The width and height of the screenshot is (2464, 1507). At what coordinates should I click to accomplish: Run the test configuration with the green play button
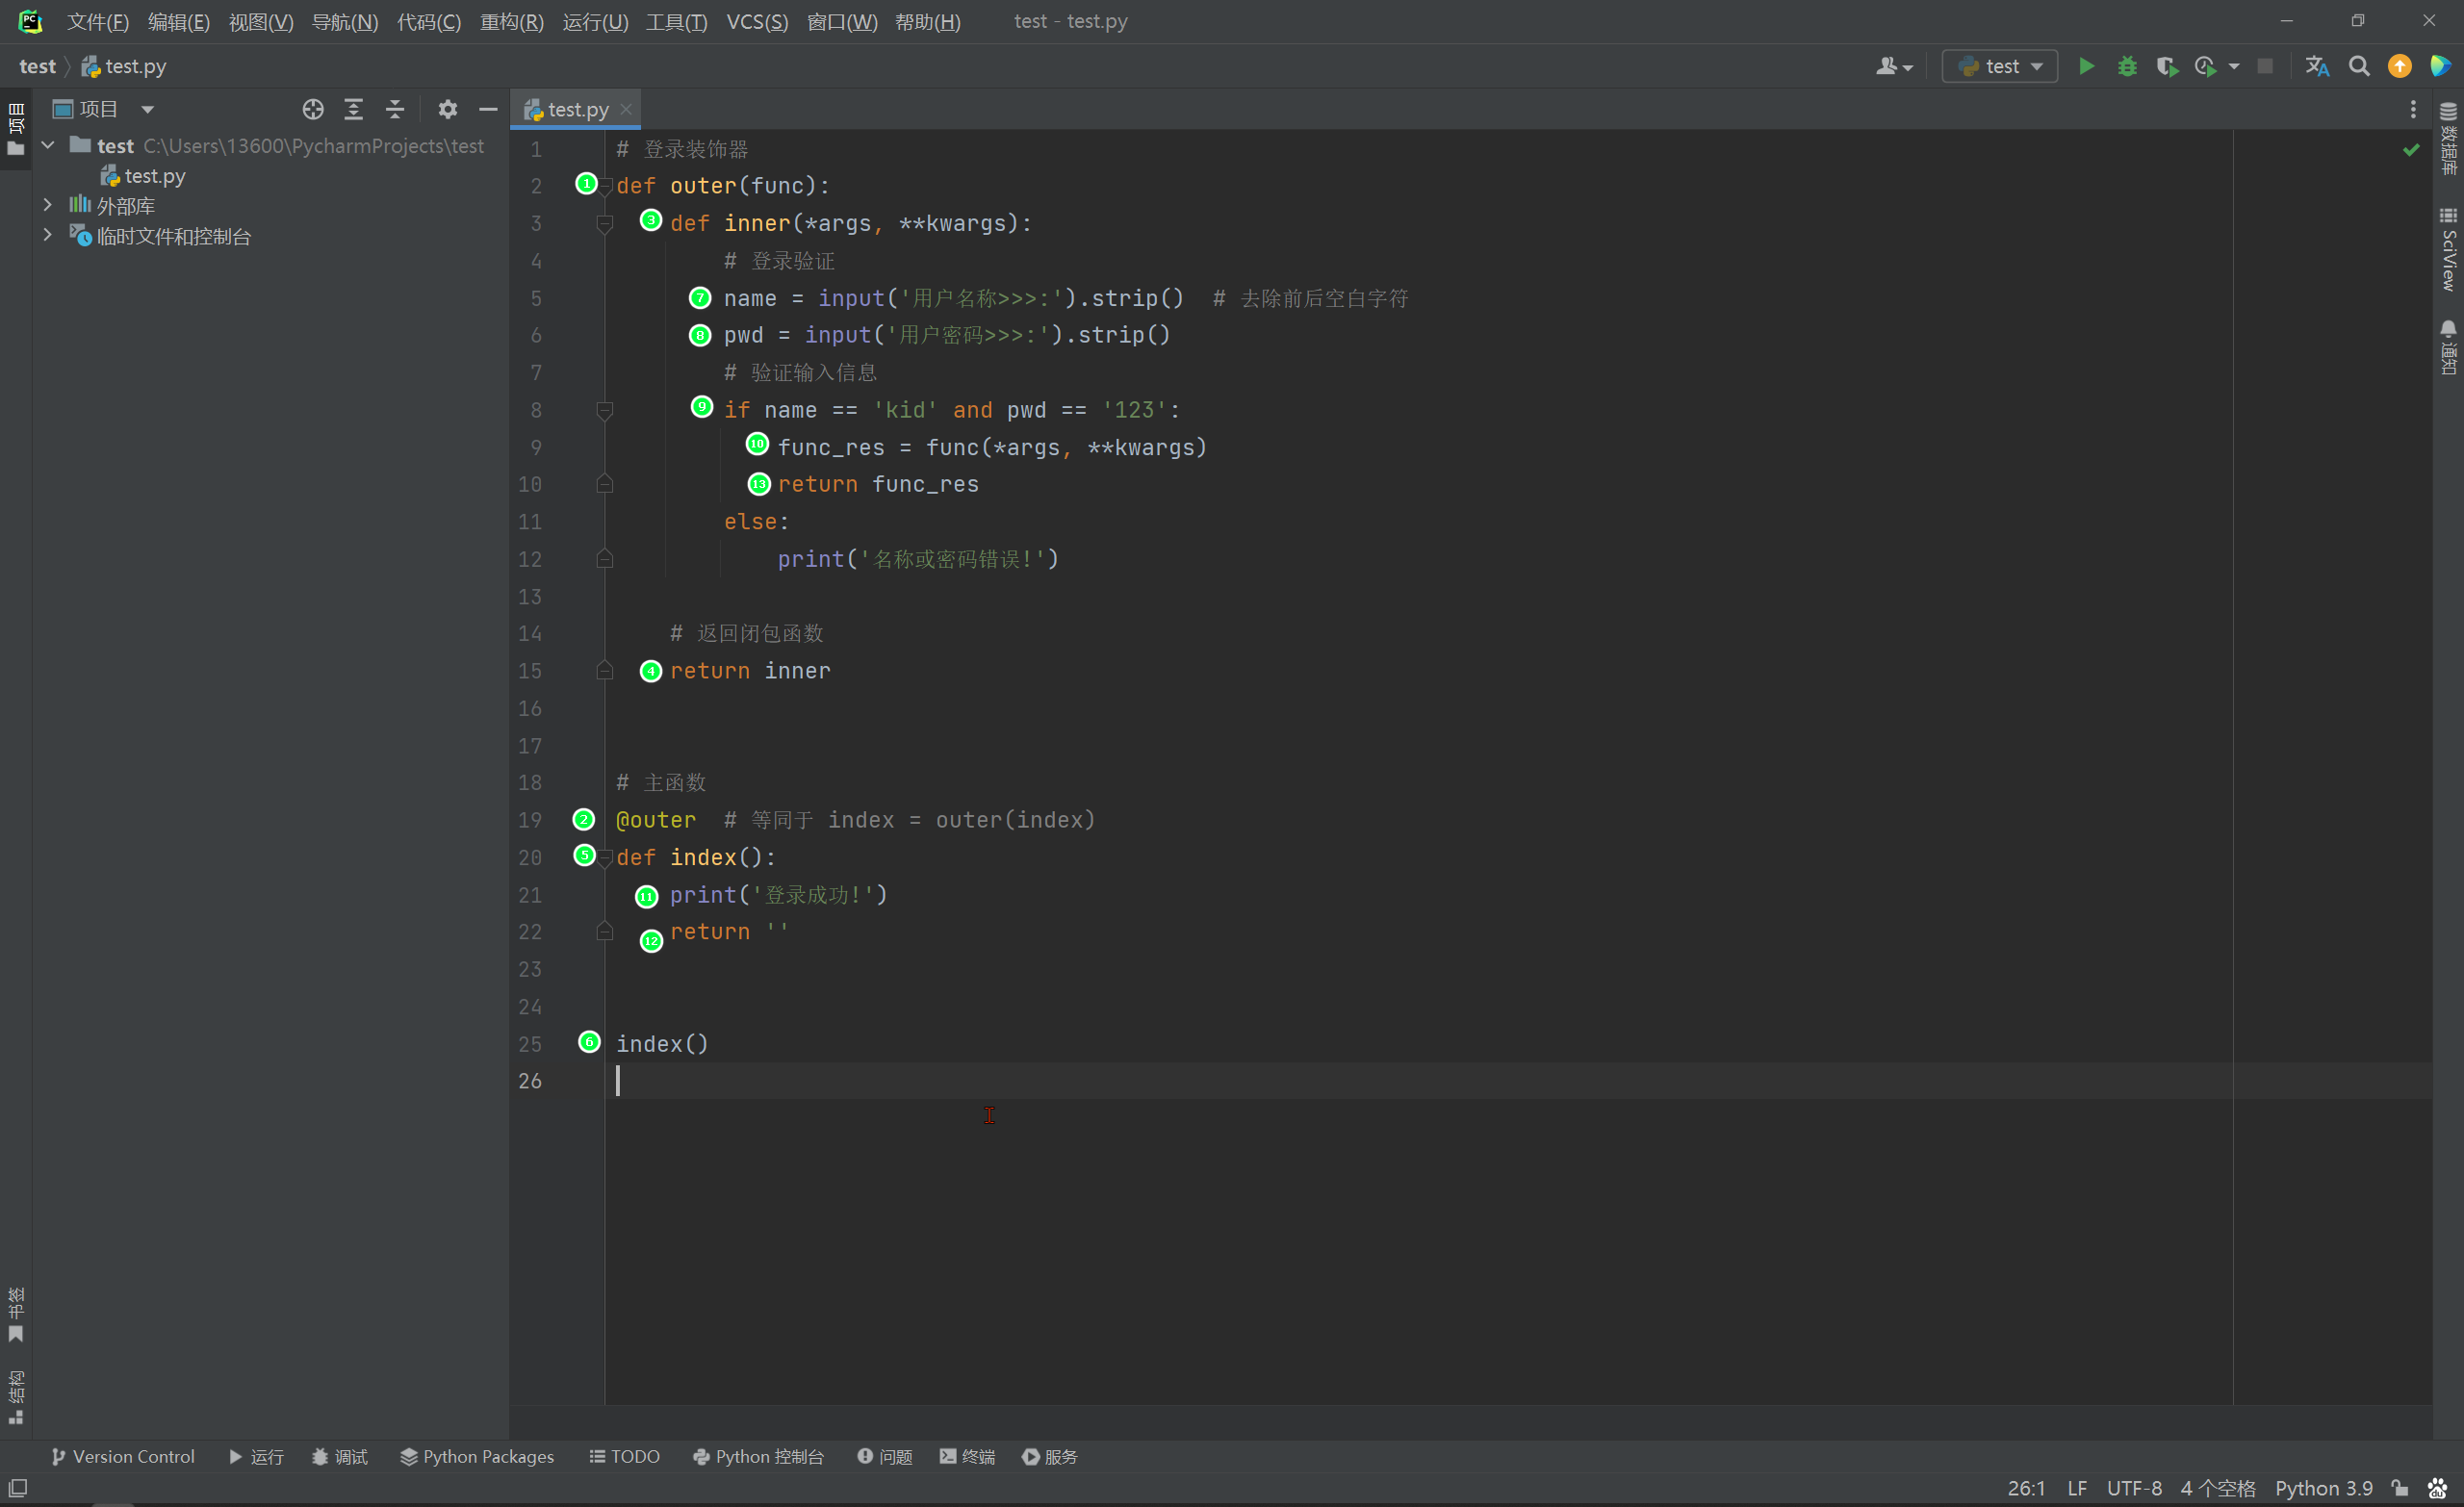click(x=2086, y=66)
